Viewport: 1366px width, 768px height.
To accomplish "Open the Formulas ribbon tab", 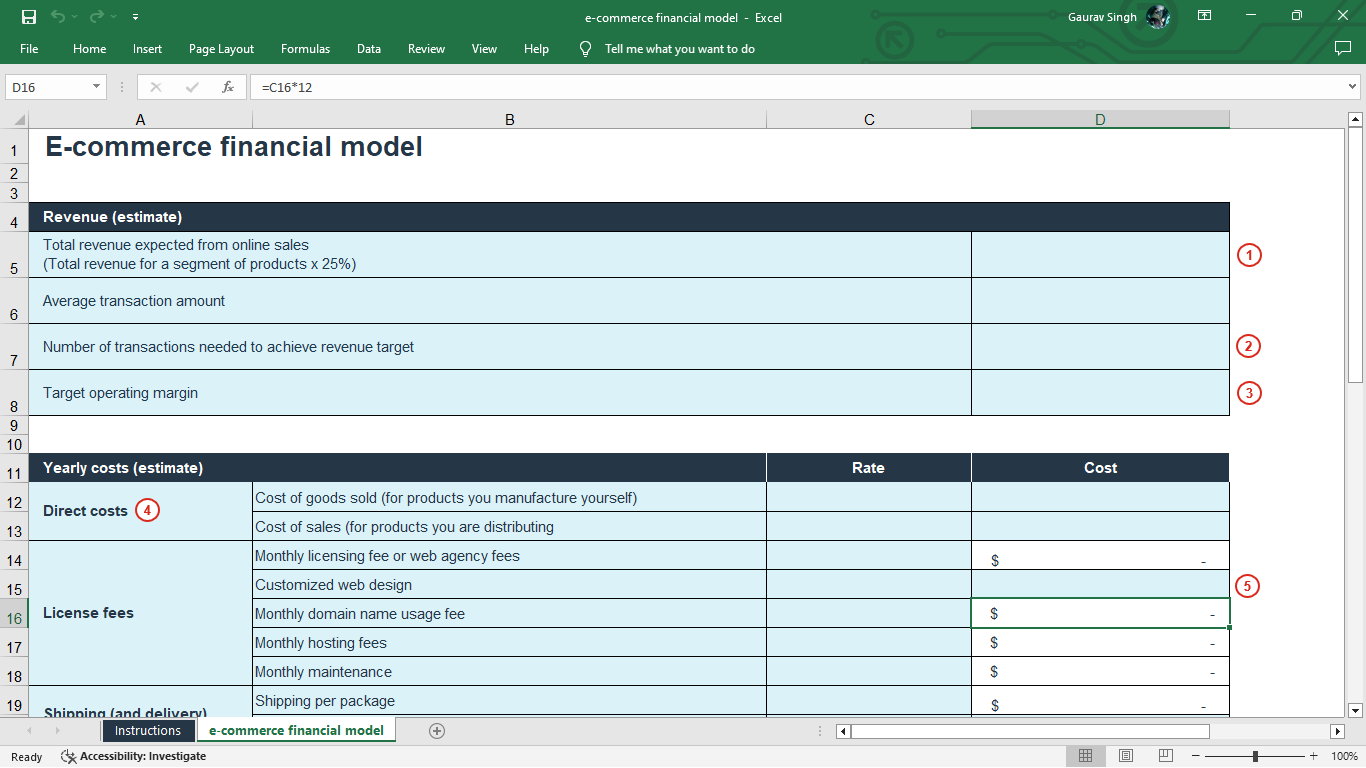I will 305,49.
